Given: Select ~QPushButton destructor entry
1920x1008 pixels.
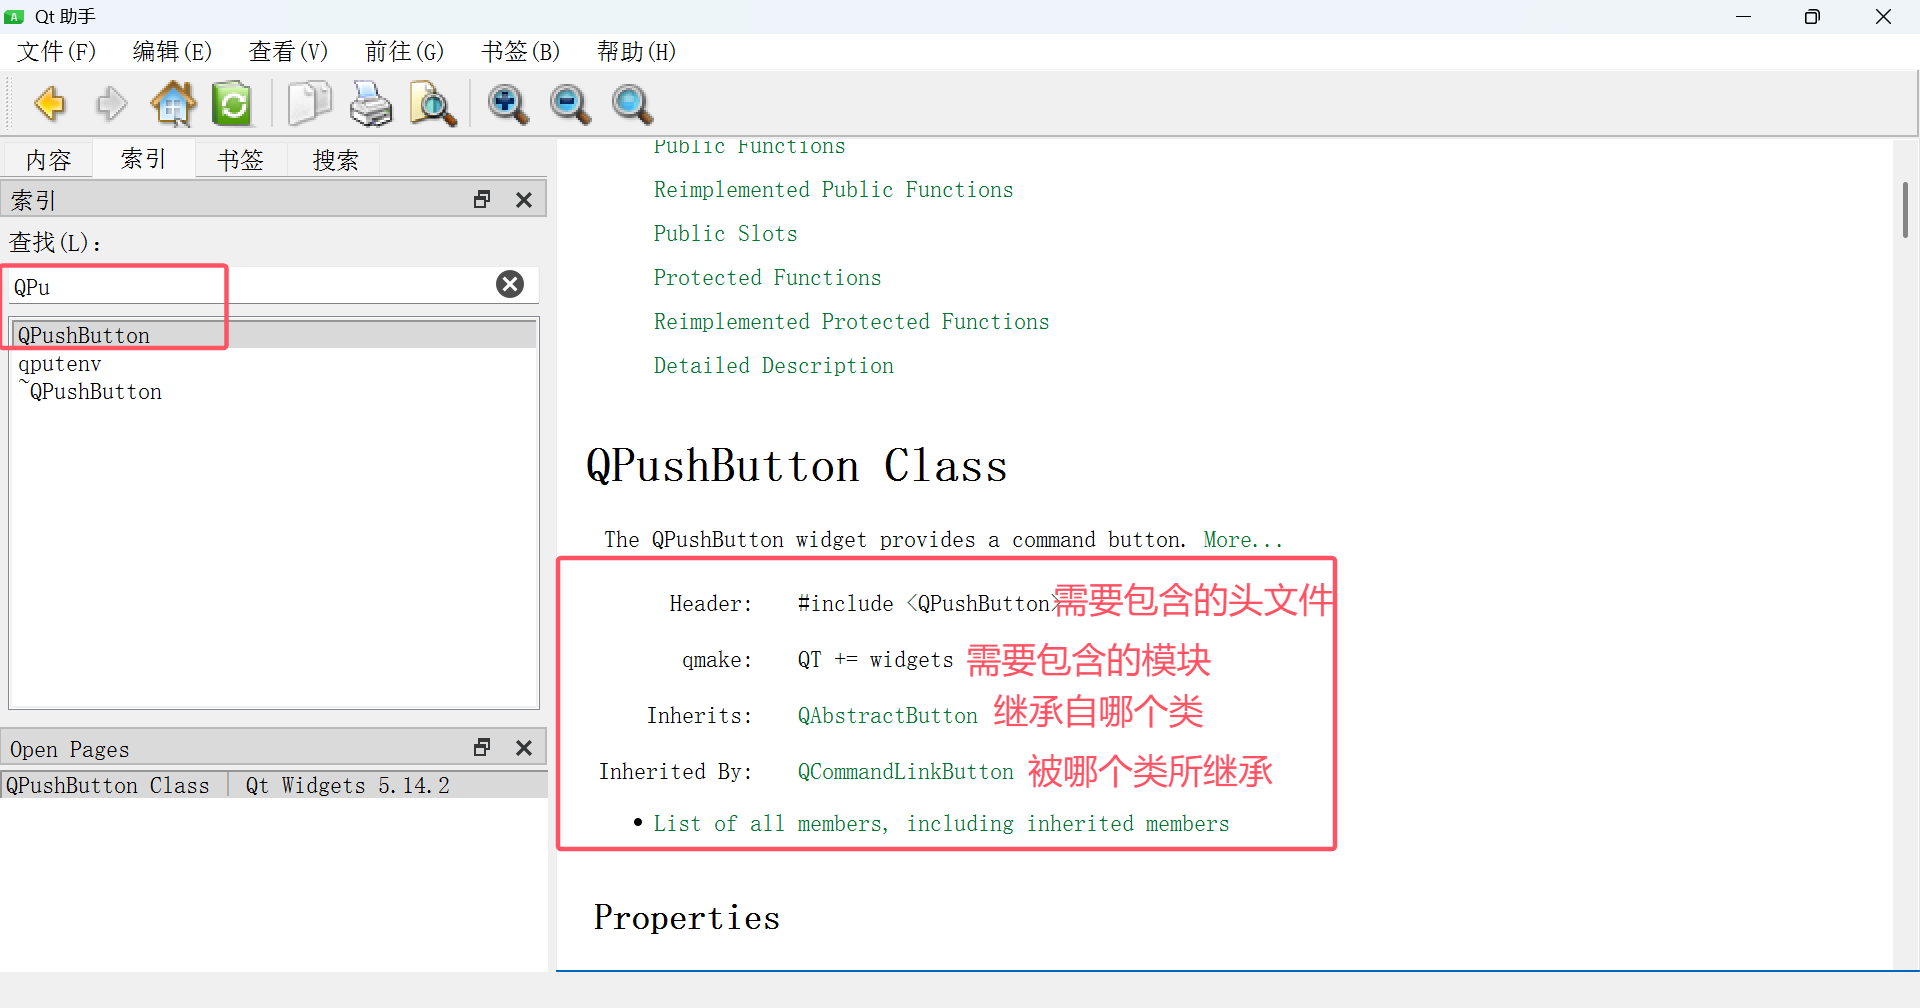Looking at the screenshot, I should point(274,391).
